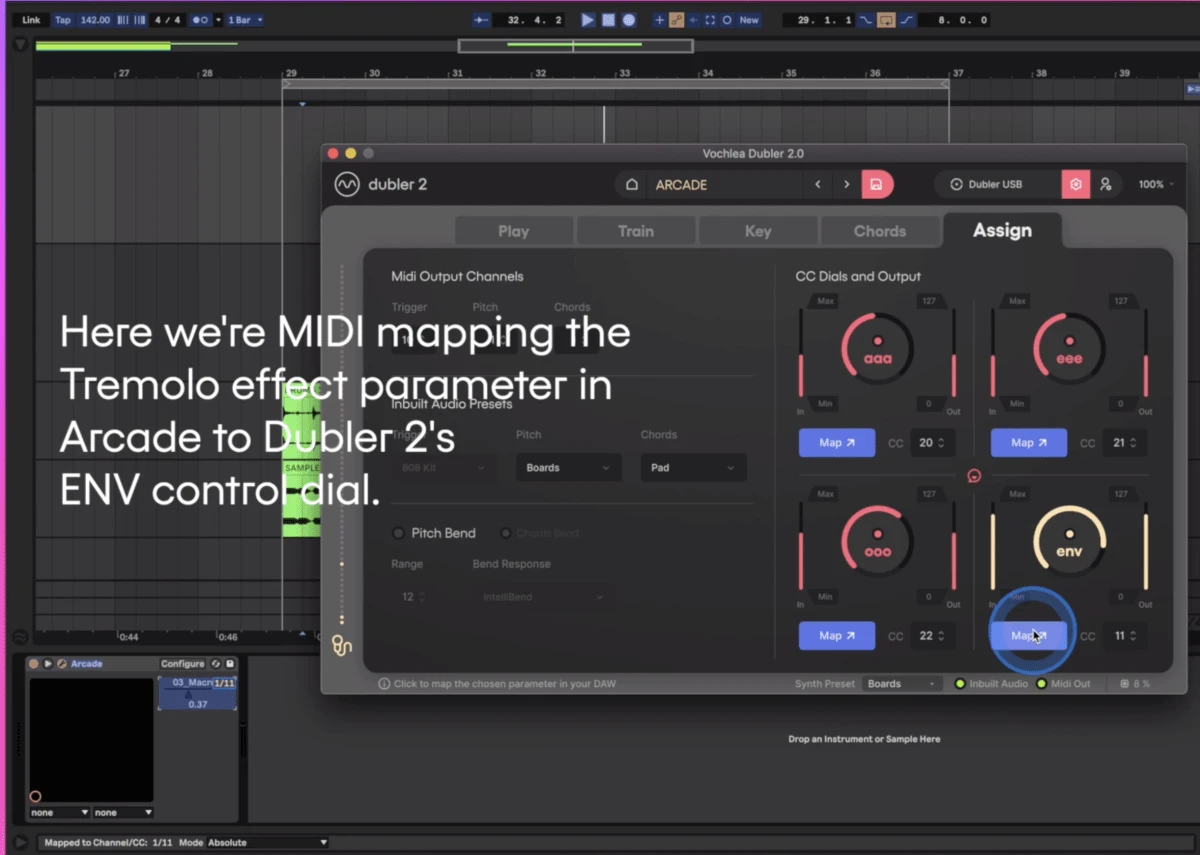Go to the previous preset arrow
This screenshot has height=855, width=1200.
(x=818, y=185)
